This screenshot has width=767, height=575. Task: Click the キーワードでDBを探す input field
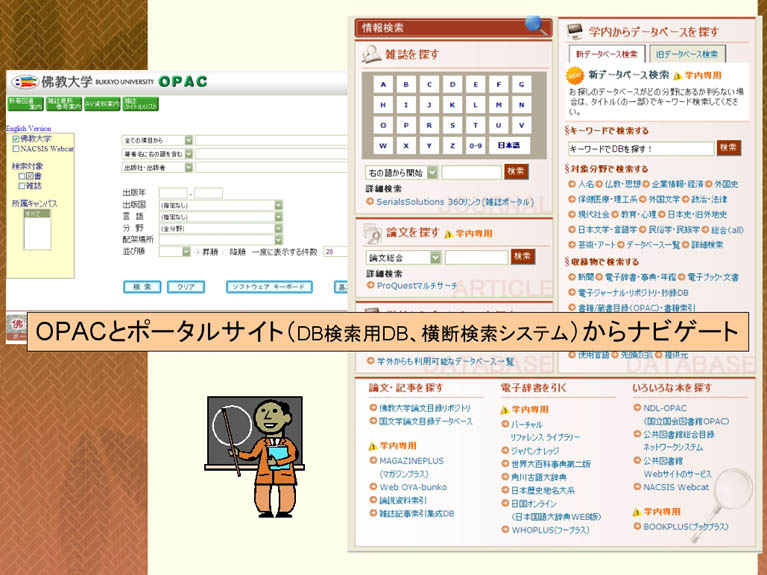coord(641,149)
